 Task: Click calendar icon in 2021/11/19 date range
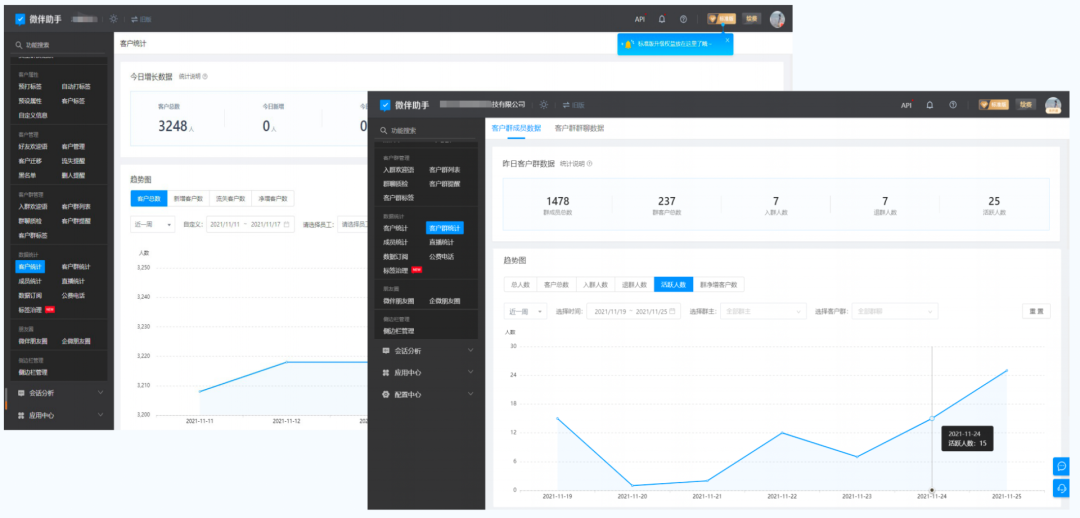click(x=673, y=312)
